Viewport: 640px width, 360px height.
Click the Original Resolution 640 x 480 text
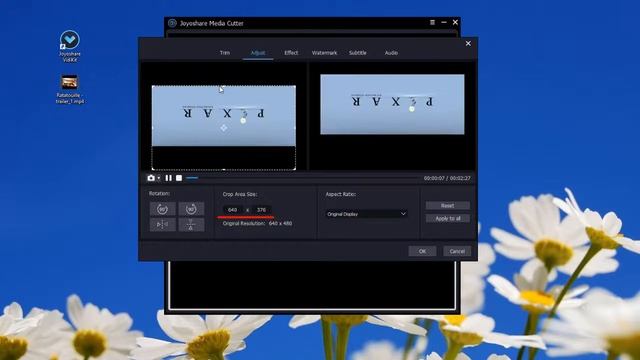tap(257, 224)
